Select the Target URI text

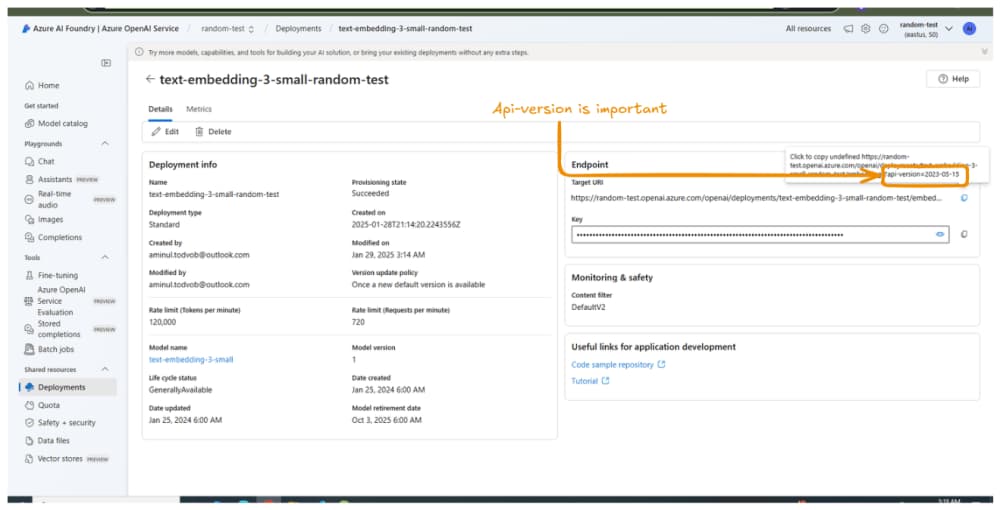[x=756, y=198]
